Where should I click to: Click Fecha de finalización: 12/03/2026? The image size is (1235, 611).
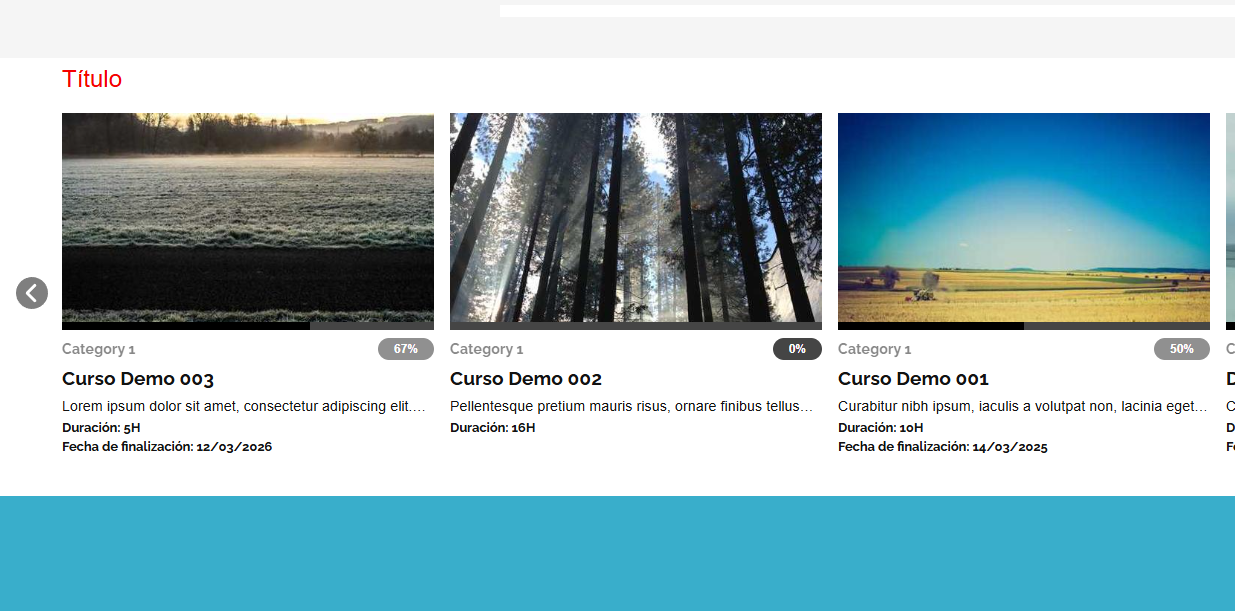coord(167,447)
